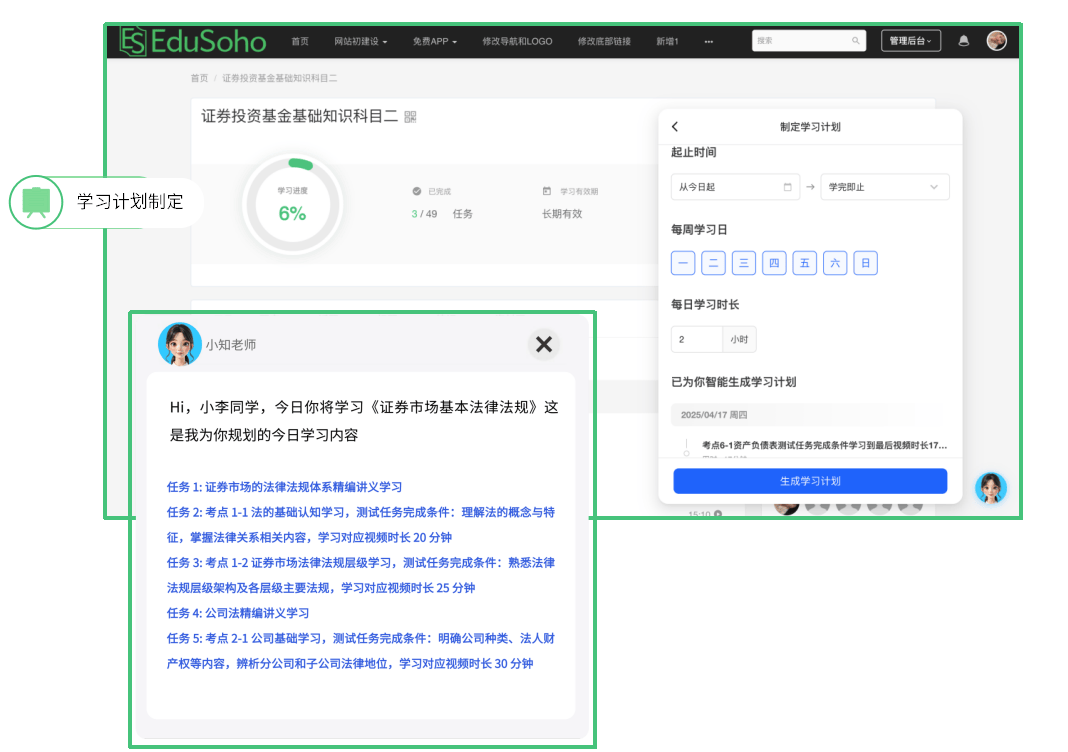The image size is (1068, 752).
Task: Close the 小知老师 chat popup
Action: point(543,345)
